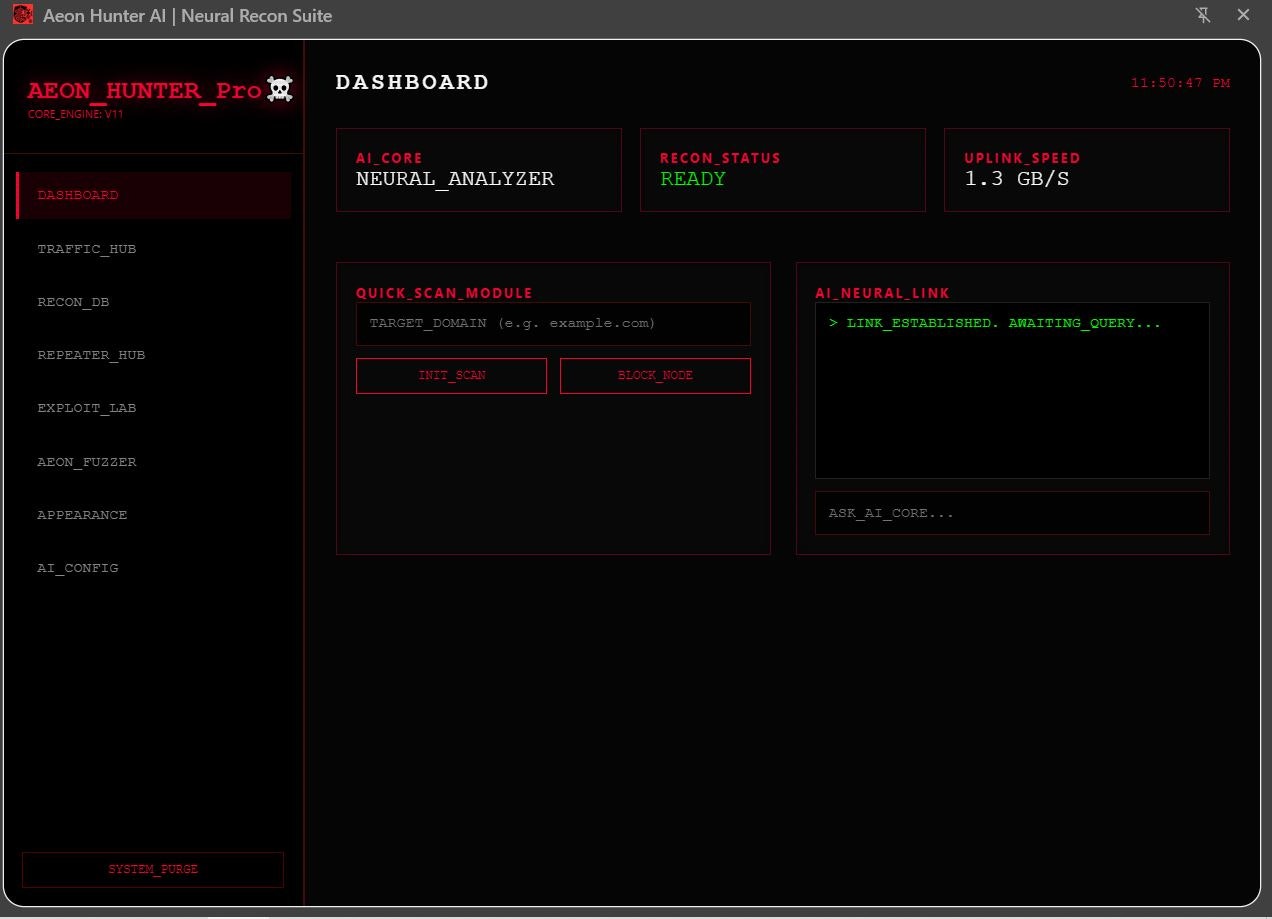This screenshot has height=919, width=1272.
Task: Click the AI neural link output console
Action: 1012,391
